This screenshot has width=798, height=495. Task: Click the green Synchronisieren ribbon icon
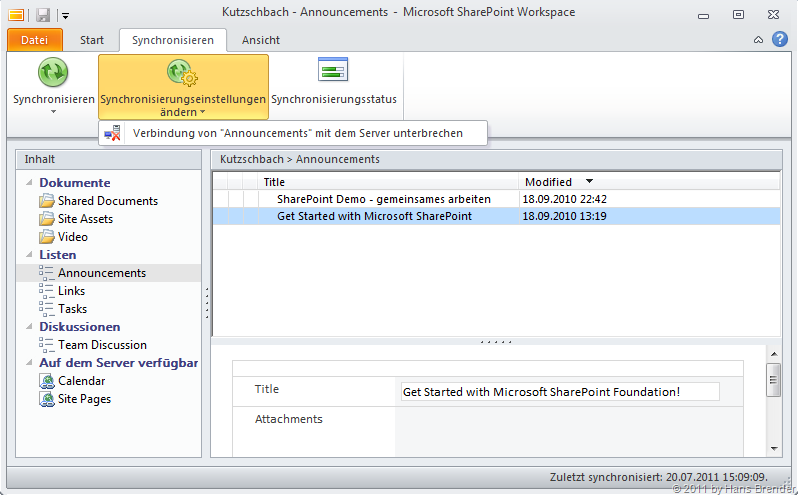click(52, 73)
